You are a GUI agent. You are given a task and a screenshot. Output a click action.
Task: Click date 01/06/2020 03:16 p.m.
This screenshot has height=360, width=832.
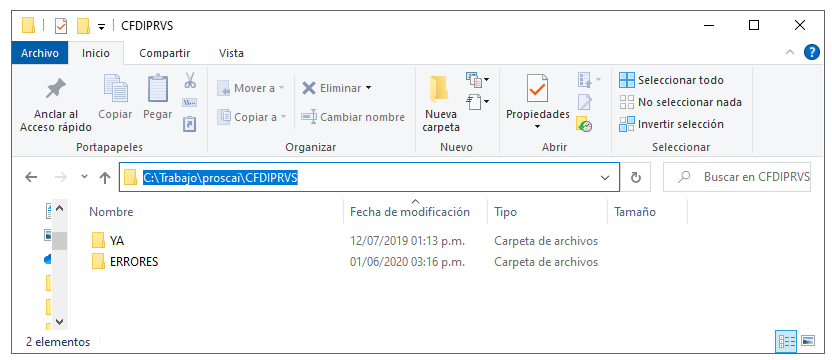408,262
